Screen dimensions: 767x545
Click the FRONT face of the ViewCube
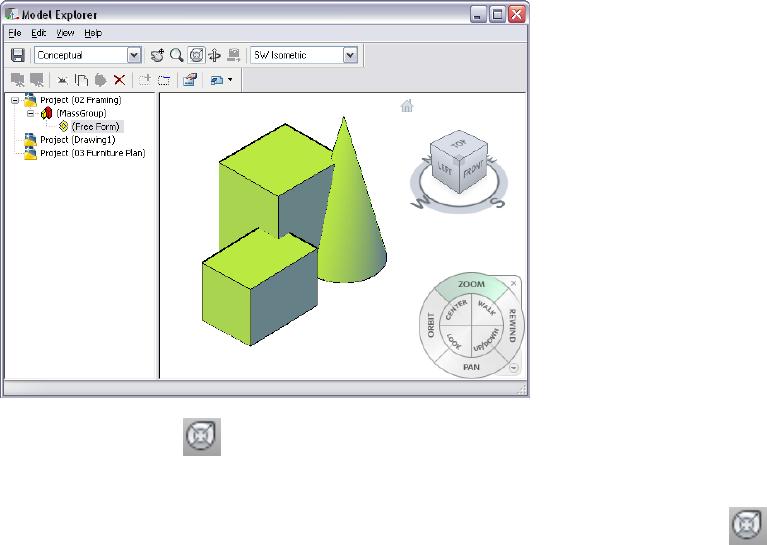[x=473, y=169]
